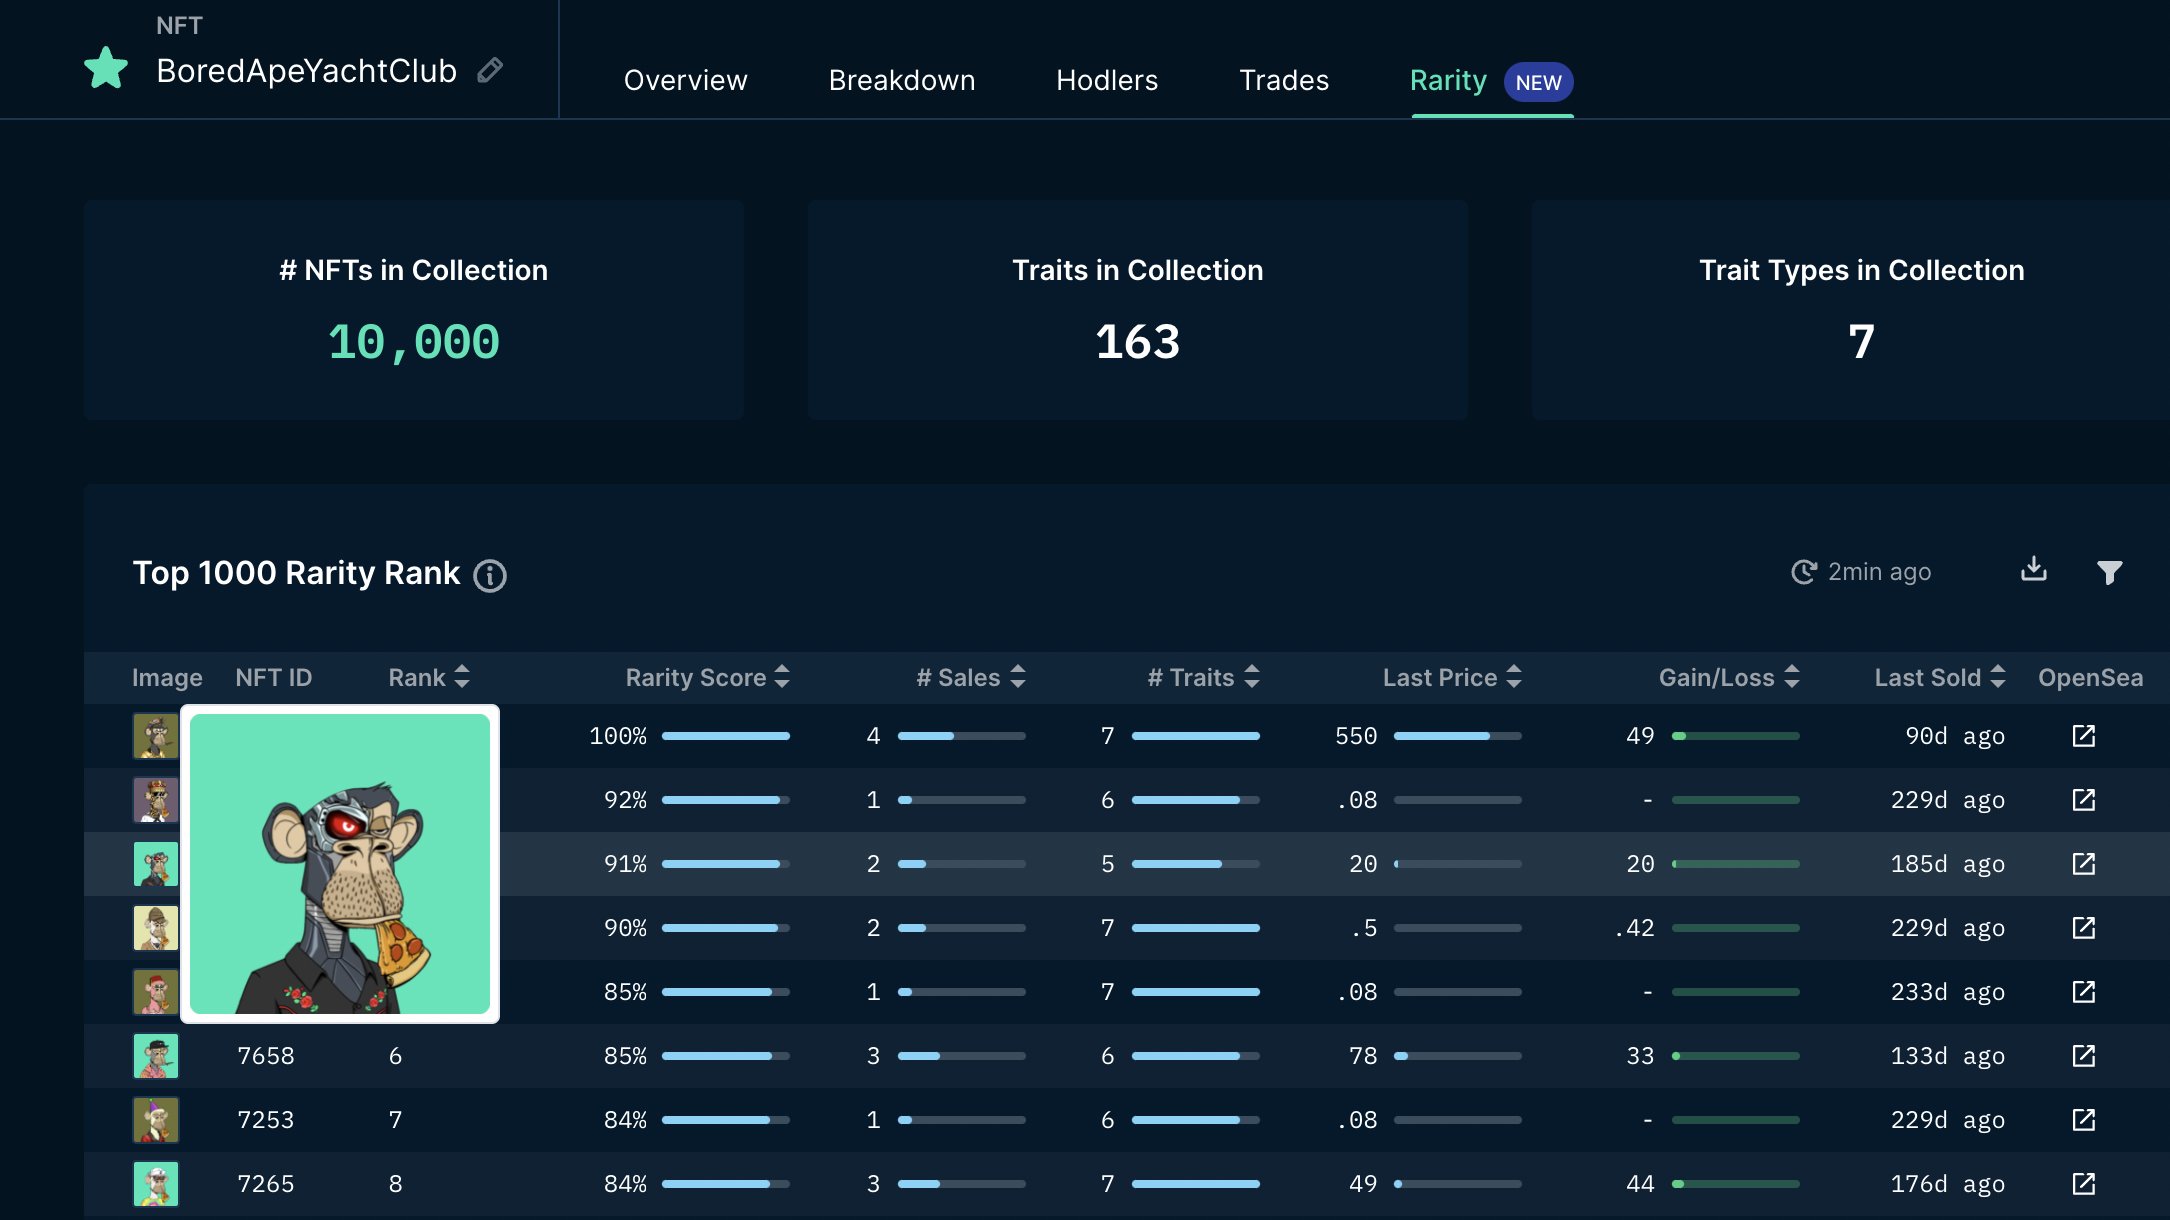This screenshot has height=1220, width=2170.
Task: Click the enlarged ape image preview
Action: [340, 865]
